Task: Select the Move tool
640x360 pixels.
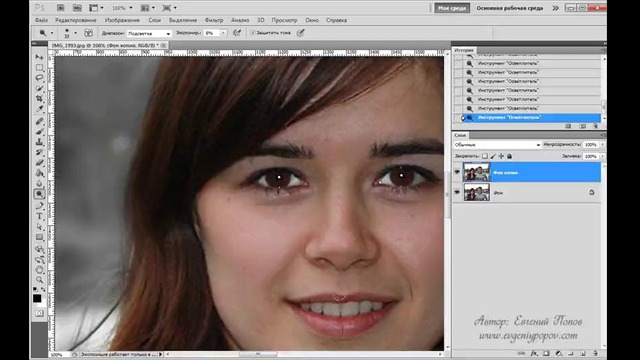Action: tap(39, 57)
